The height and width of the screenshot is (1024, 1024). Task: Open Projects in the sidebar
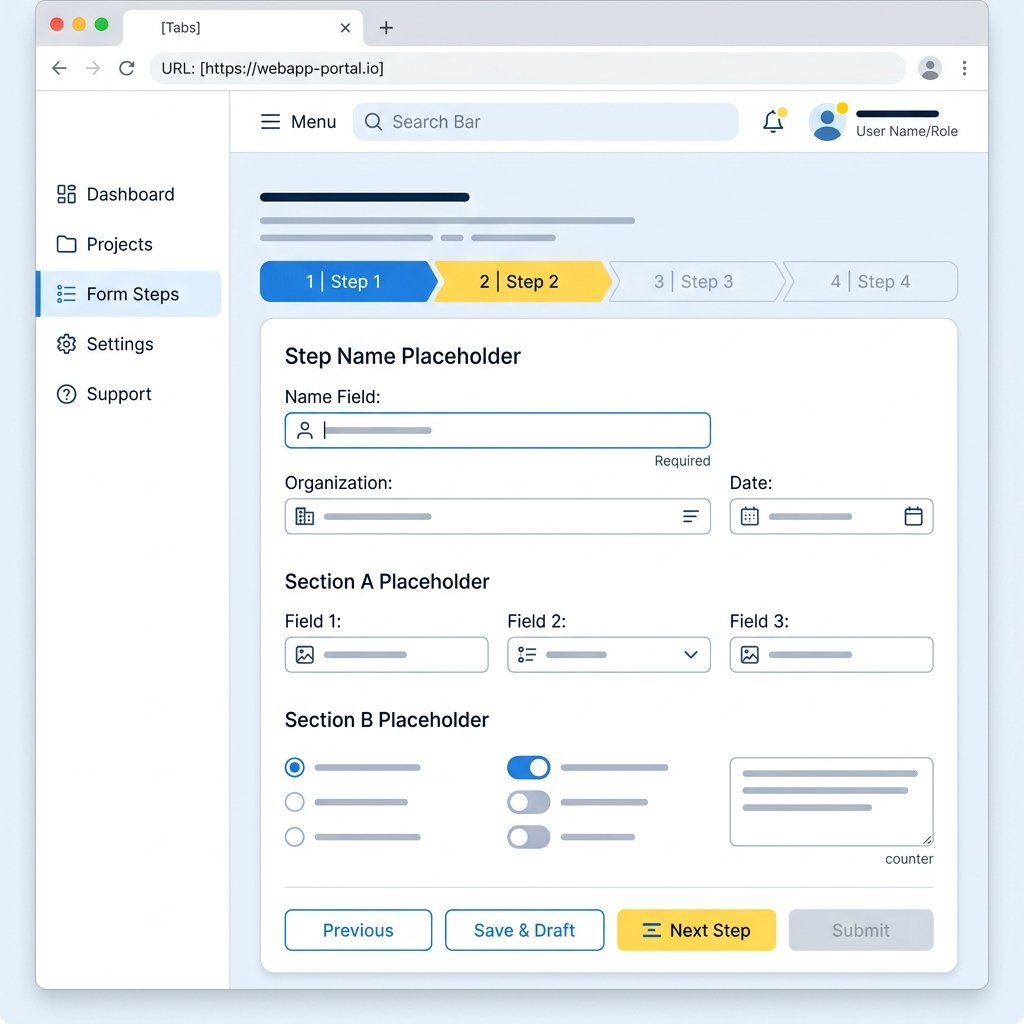pyautogui.click(x=129, y=244)
